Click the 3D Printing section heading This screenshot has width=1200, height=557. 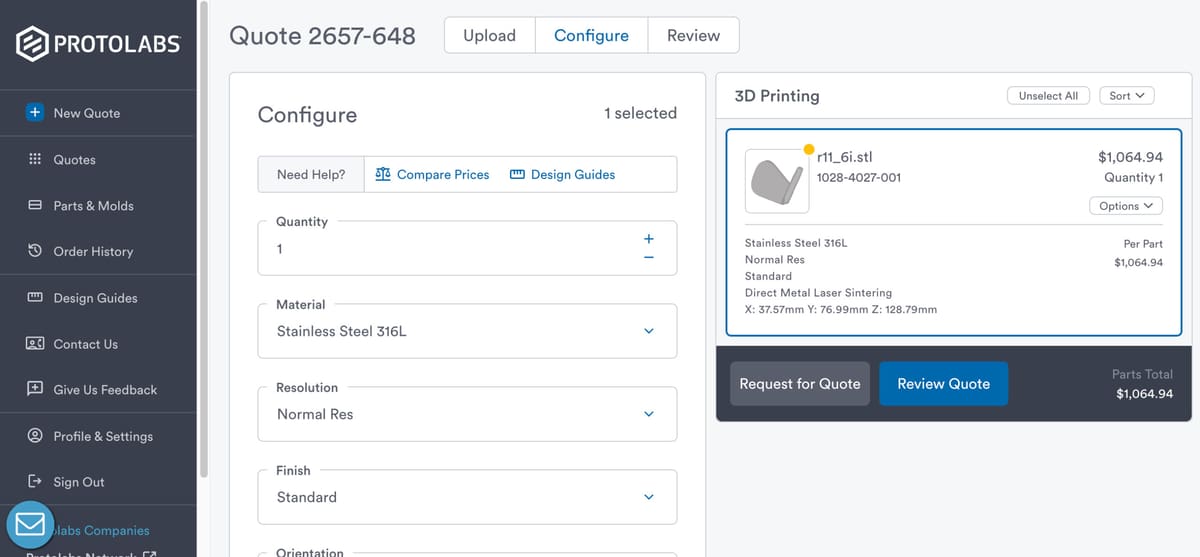tap(777, 96)
